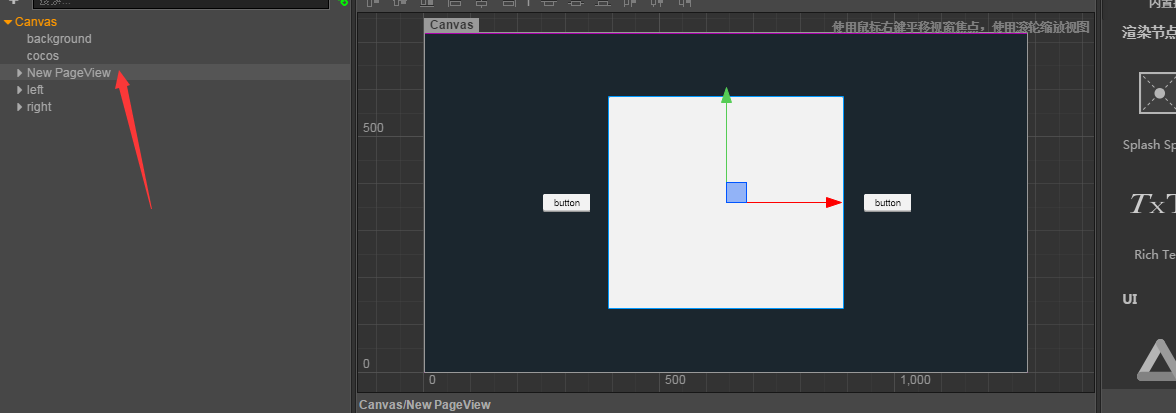Click the 渲染节点 section heading

coord(1149,32)
